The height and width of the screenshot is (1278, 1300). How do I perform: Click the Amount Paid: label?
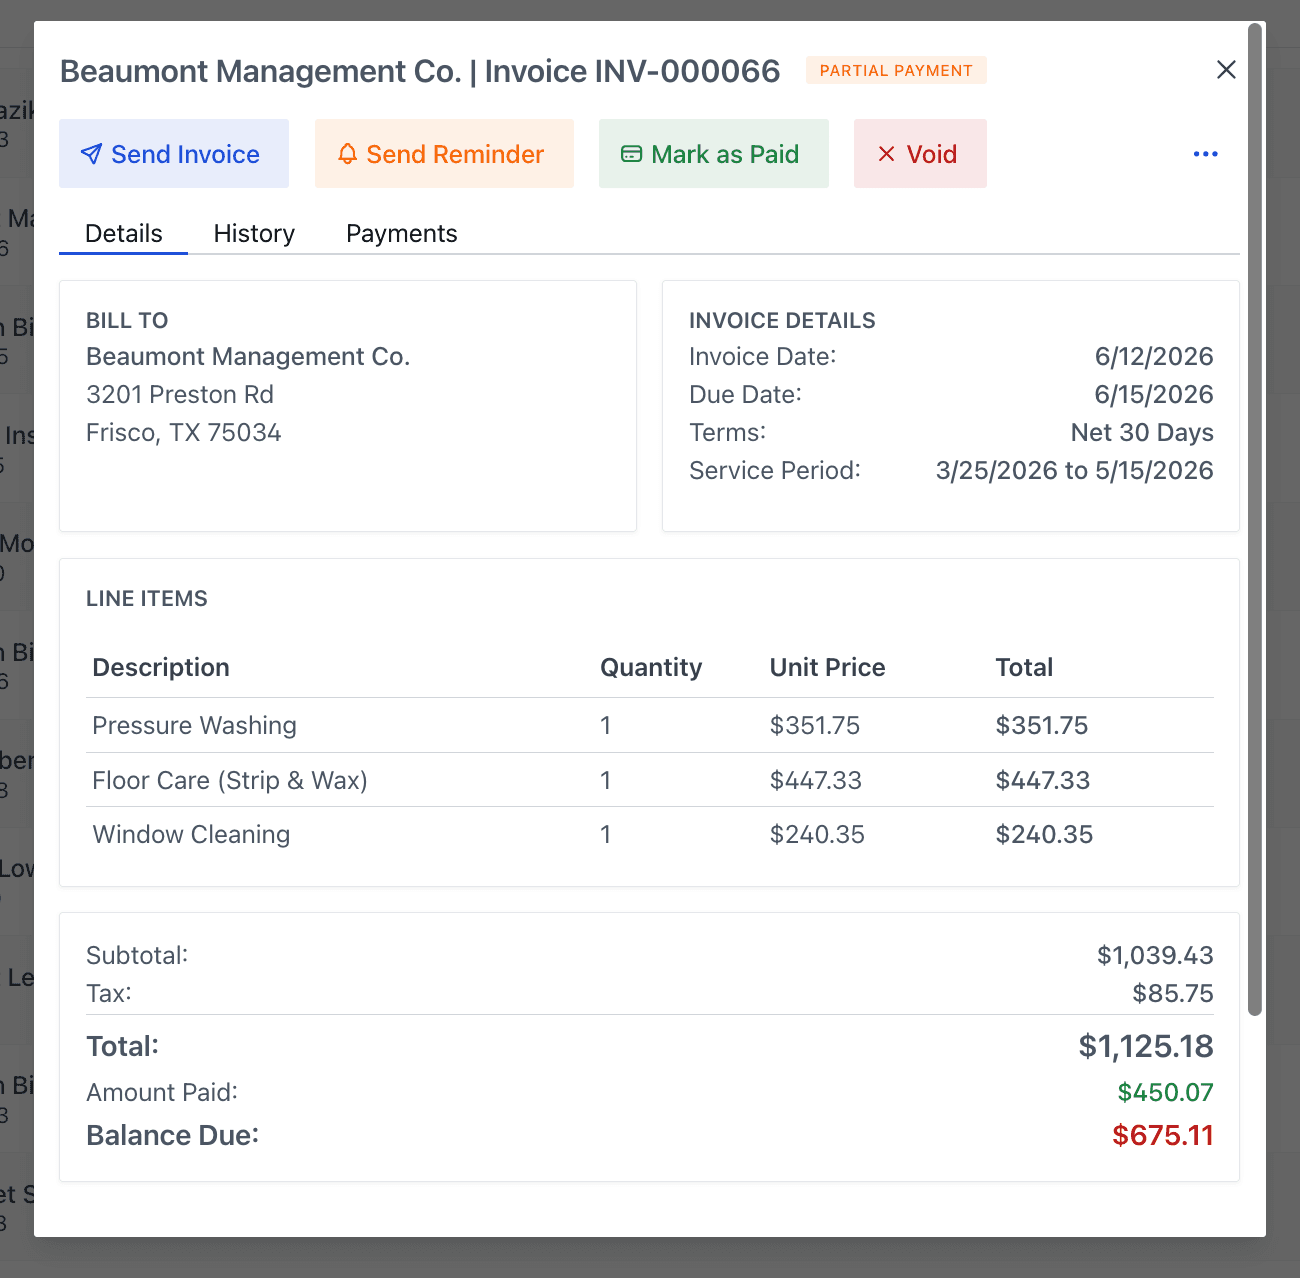tap(162, 1092)
